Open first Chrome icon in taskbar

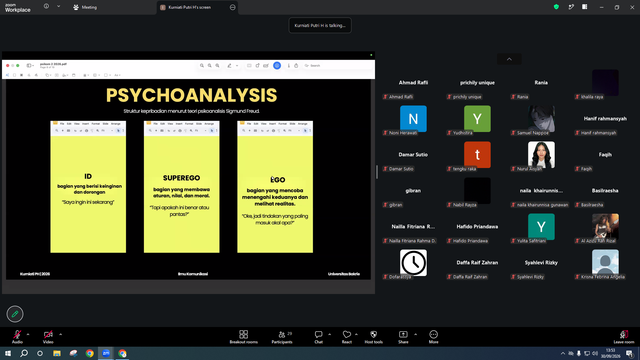coord(90,353)
